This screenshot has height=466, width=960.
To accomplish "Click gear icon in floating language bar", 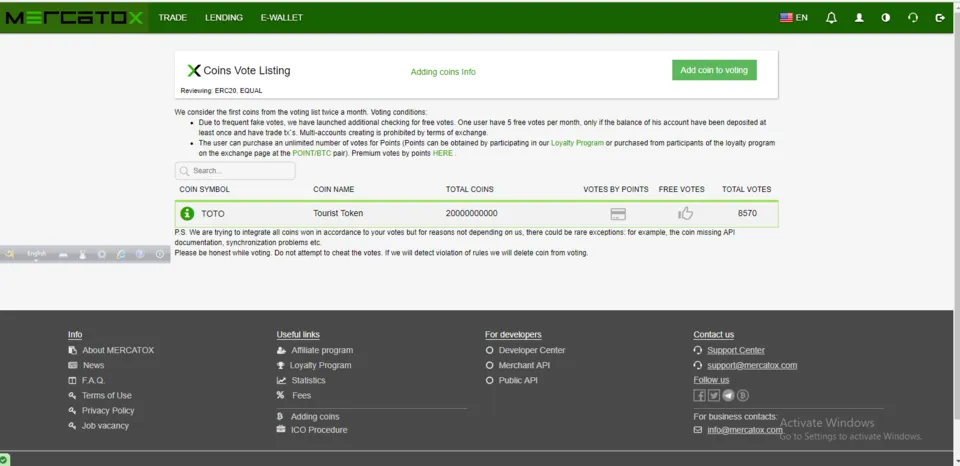I will (102, 255).
